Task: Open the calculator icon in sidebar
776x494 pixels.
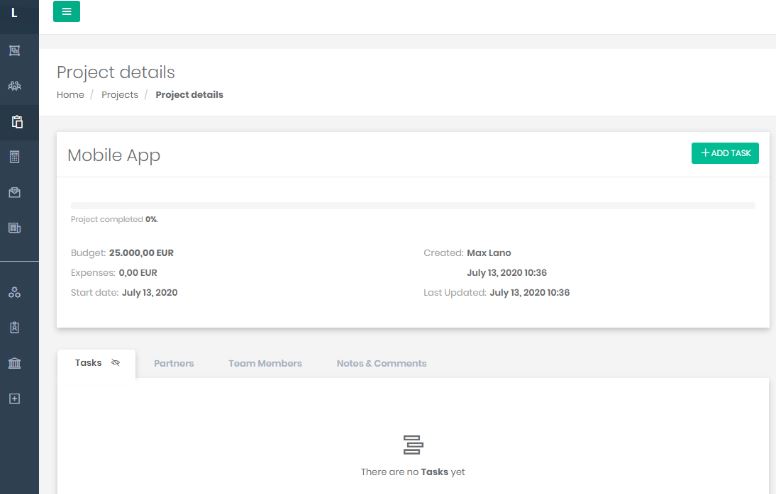Action: coord(14,157)
